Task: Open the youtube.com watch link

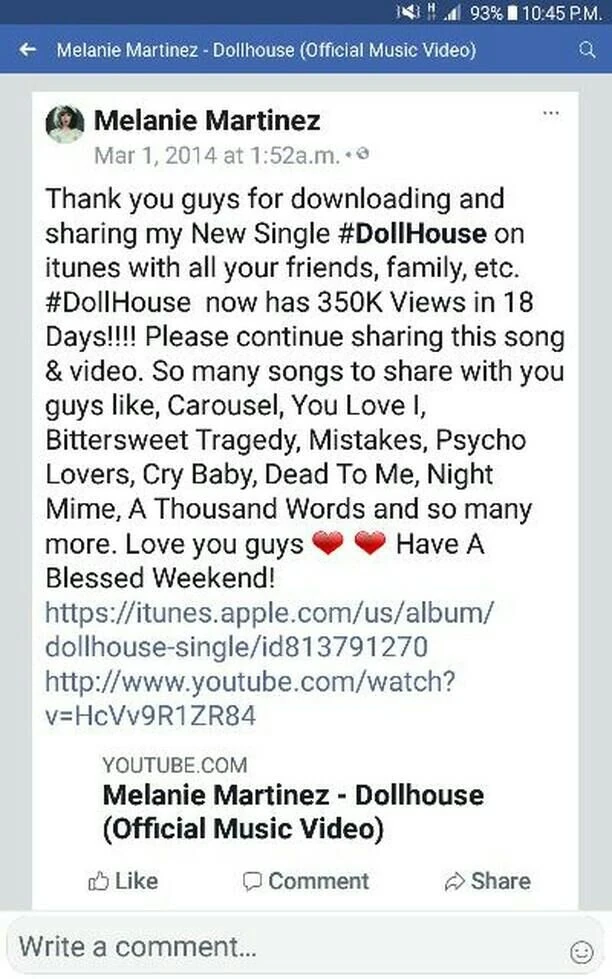Action: click(250, 698)
